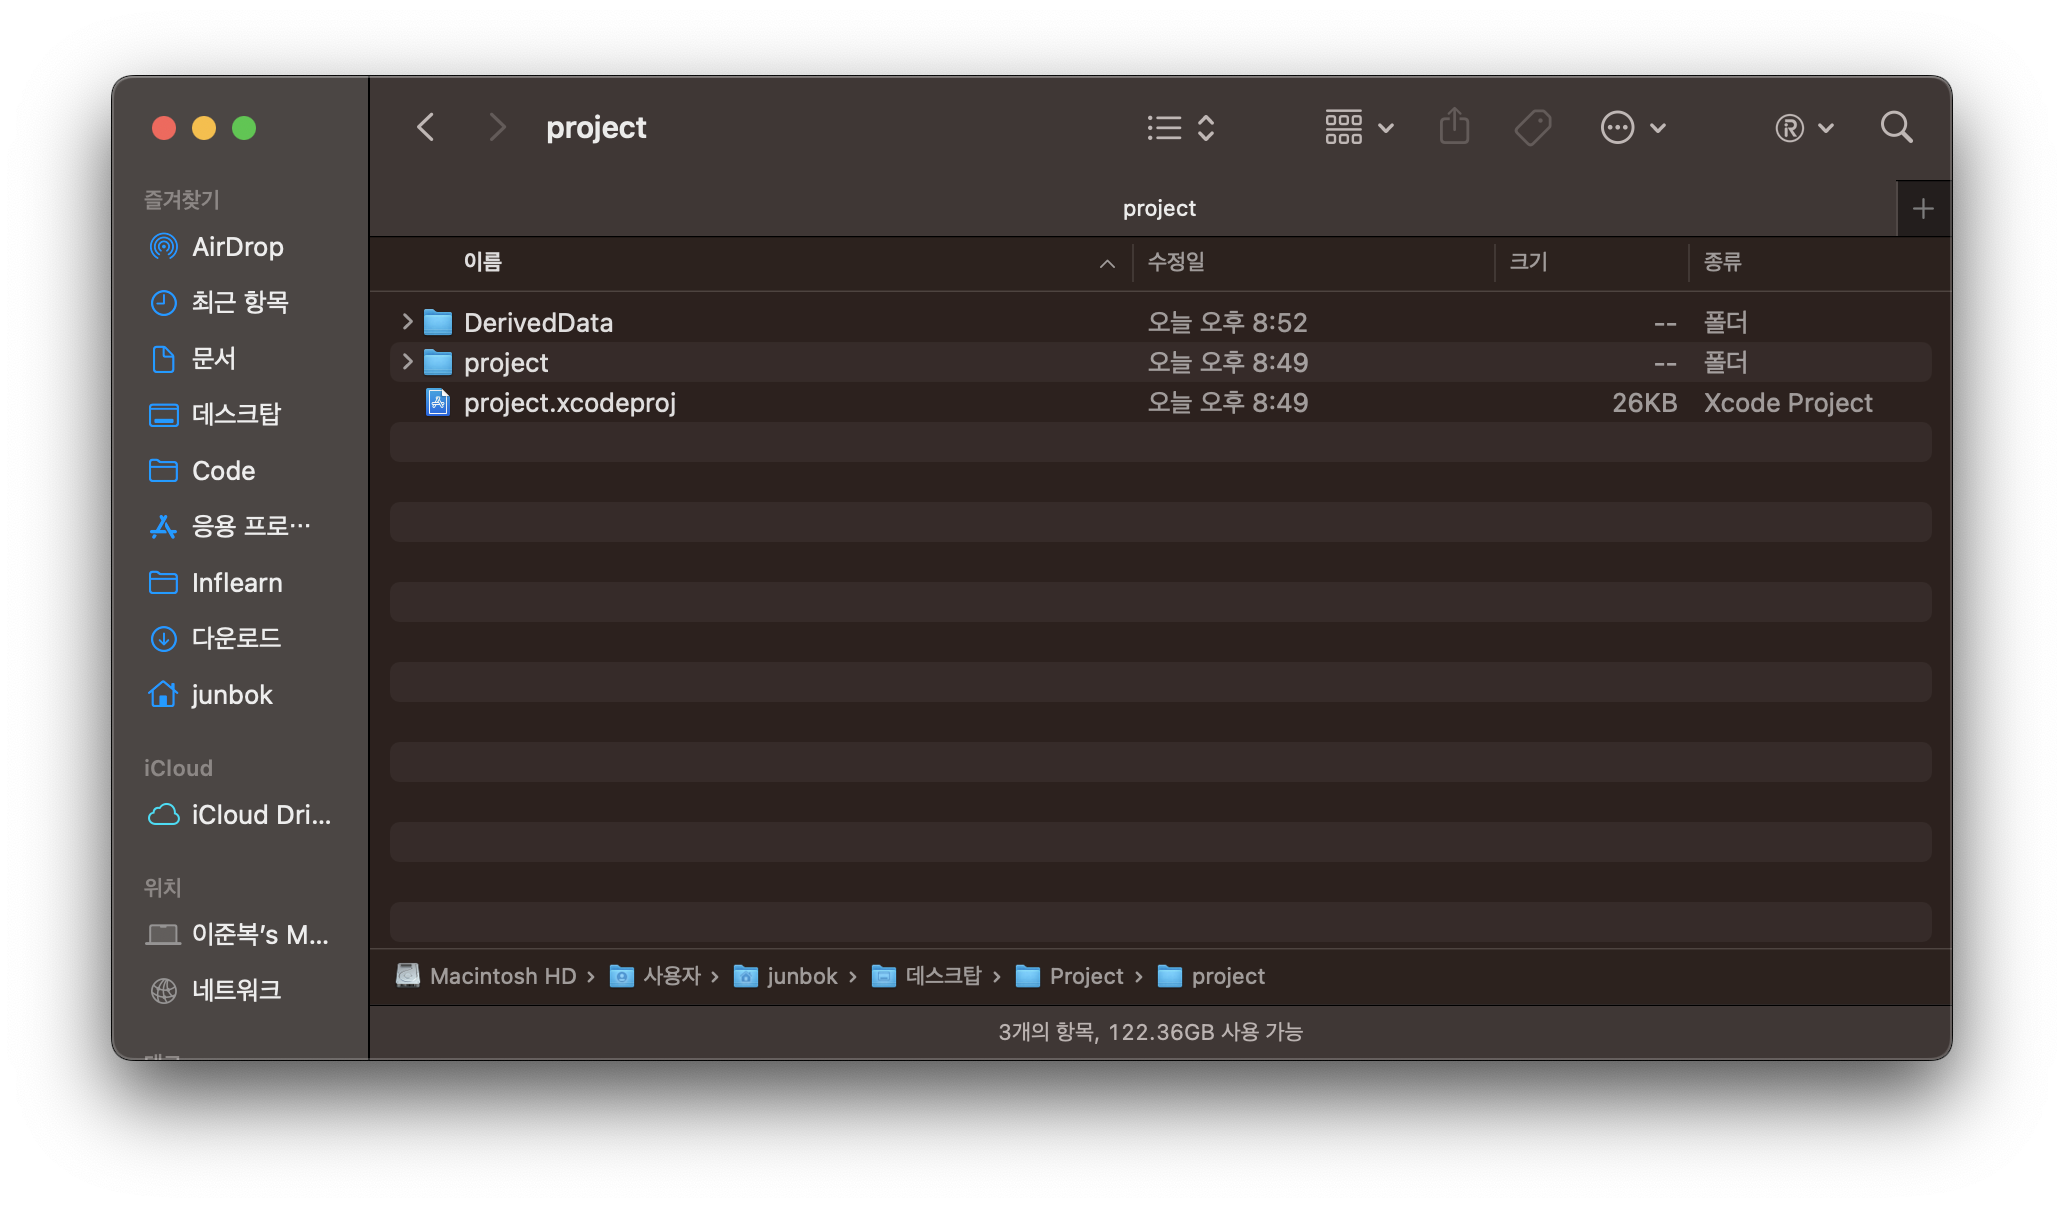Open the search magnifier icon
2064x1208 pixels.
click(1896, 128)
